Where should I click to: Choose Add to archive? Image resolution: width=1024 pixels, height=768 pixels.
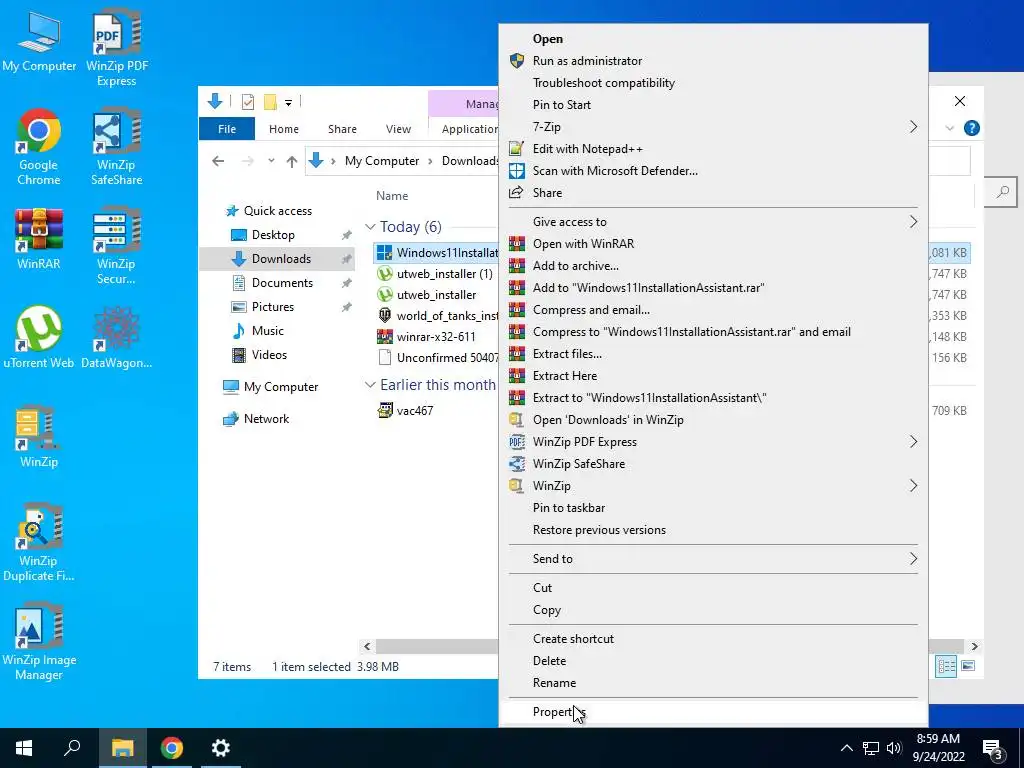[713, 266]
